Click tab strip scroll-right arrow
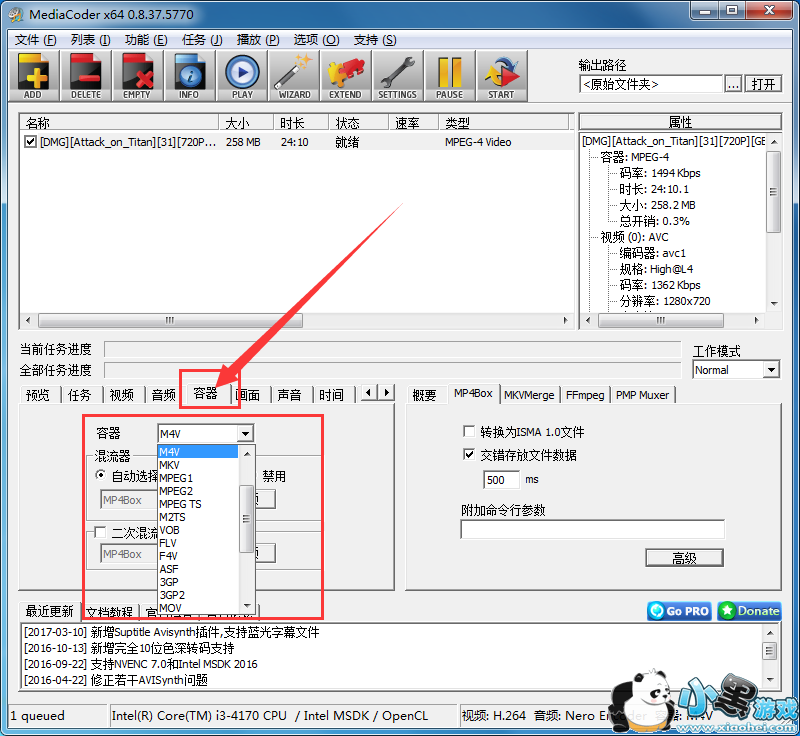This screenshot has height=736, width=800. 386,393
